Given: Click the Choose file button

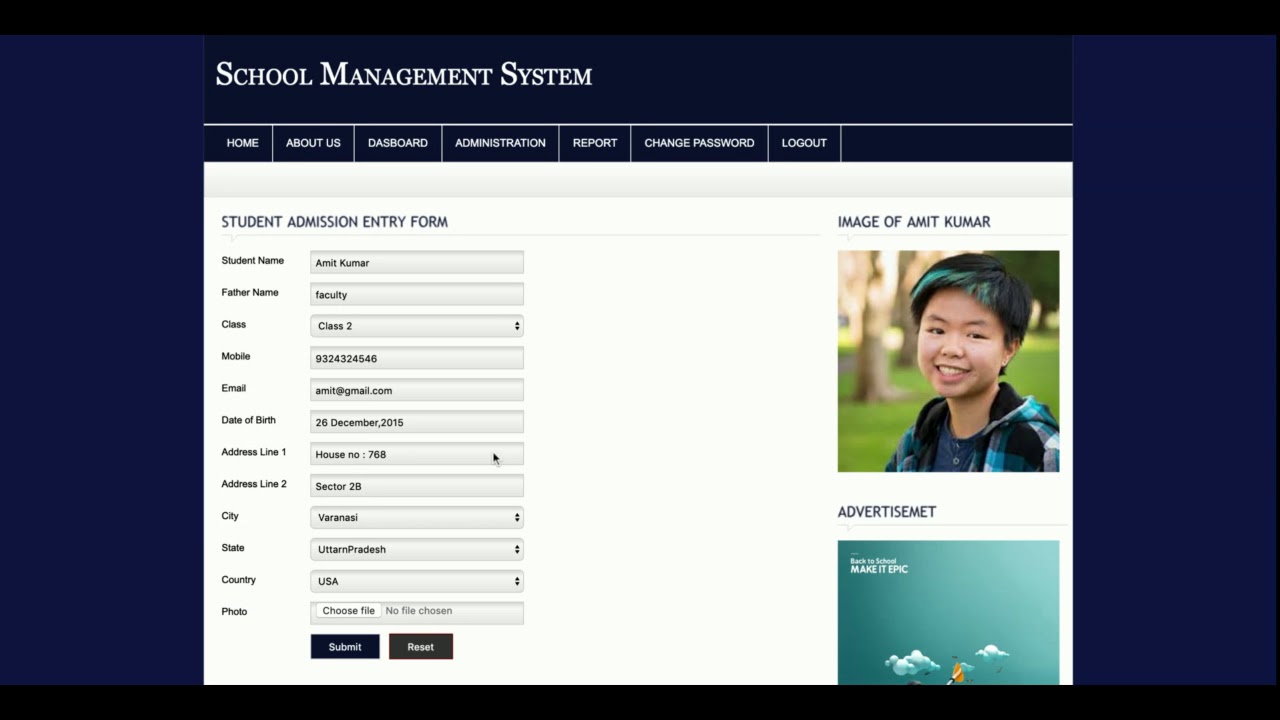Looking at the screenshot, I should (x=348, y=611).
